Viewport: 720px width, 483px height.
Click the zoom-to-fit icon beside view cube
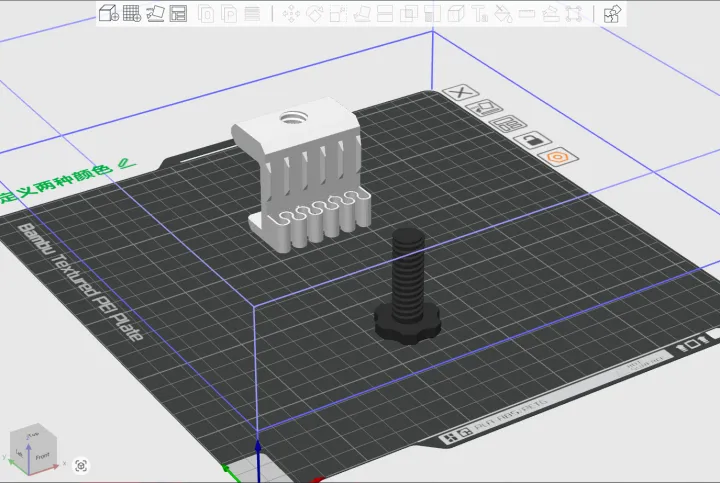point(81,466)
